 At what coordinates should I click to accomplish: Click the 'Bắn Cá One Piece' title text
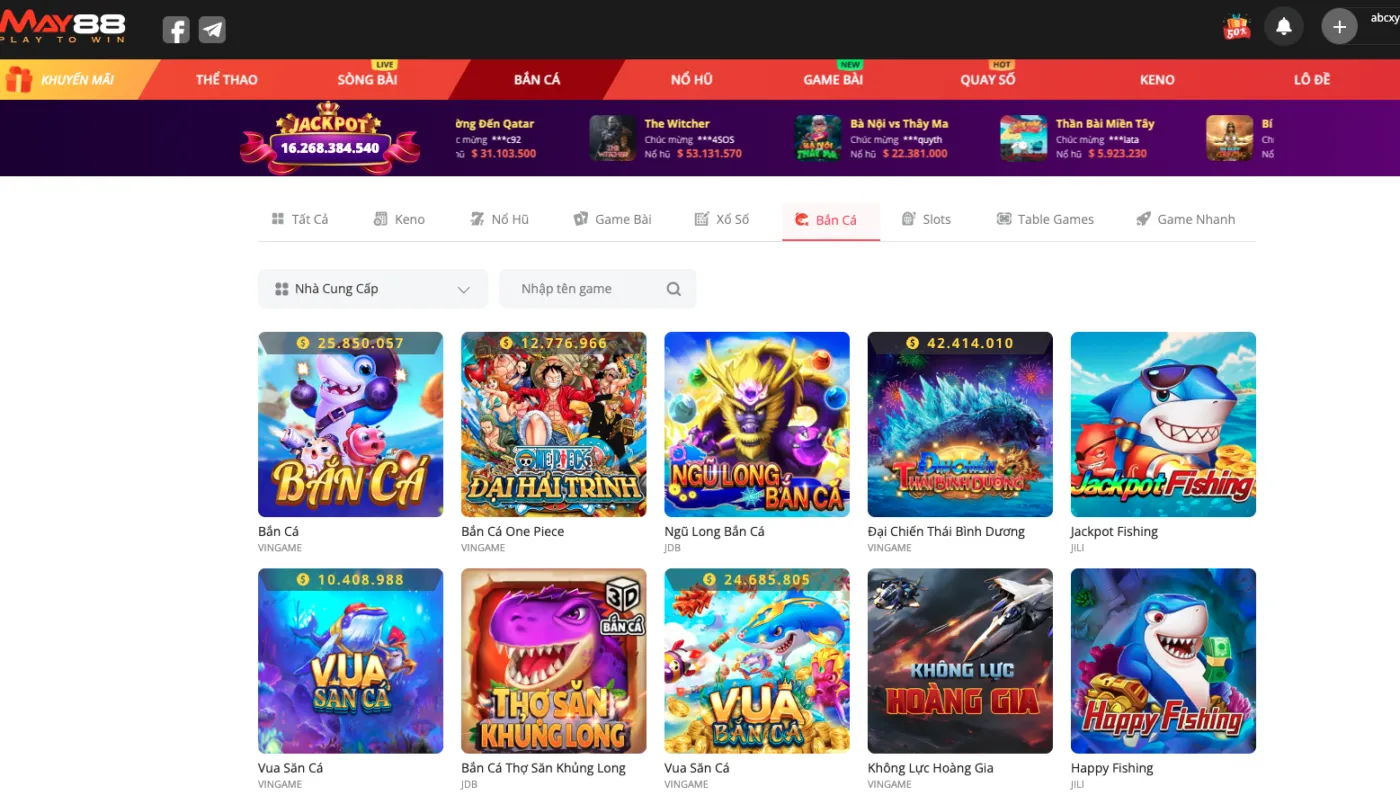[x=512, y=532]
